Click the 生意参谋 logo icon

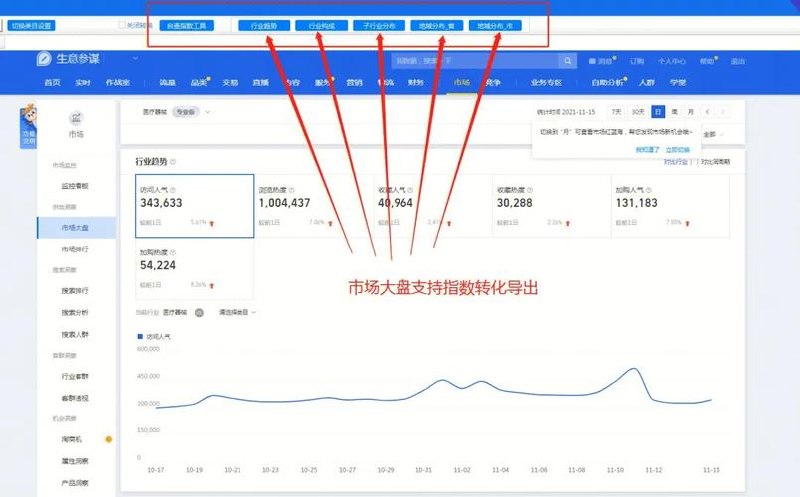(44, 59)
